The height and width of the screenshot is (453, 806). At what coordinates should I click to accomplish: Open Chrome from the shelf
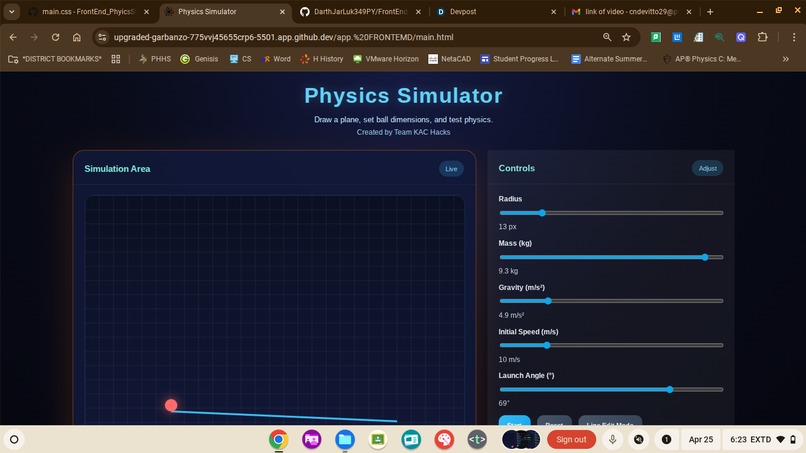(x=279, y=440)
